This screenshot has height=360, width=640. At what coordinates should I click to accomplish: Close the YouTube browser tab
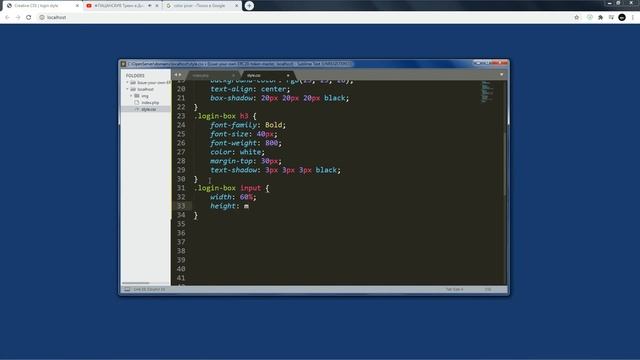[x=157, y=6]
